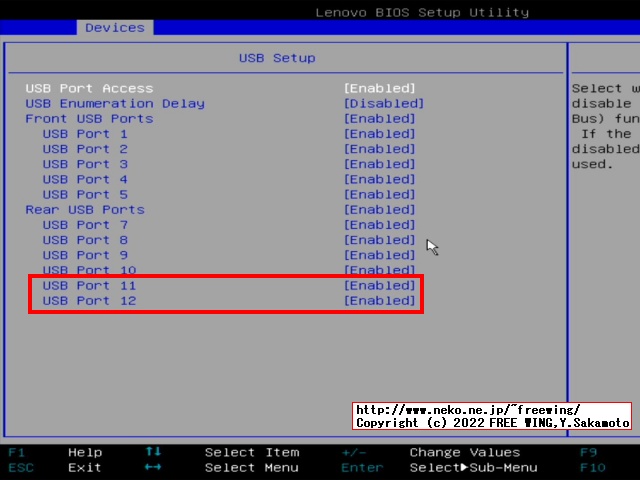The width and height of the screenshot is (640, 480).
Task: Change USB Port 3 enabled value
Action: [379, 164]
